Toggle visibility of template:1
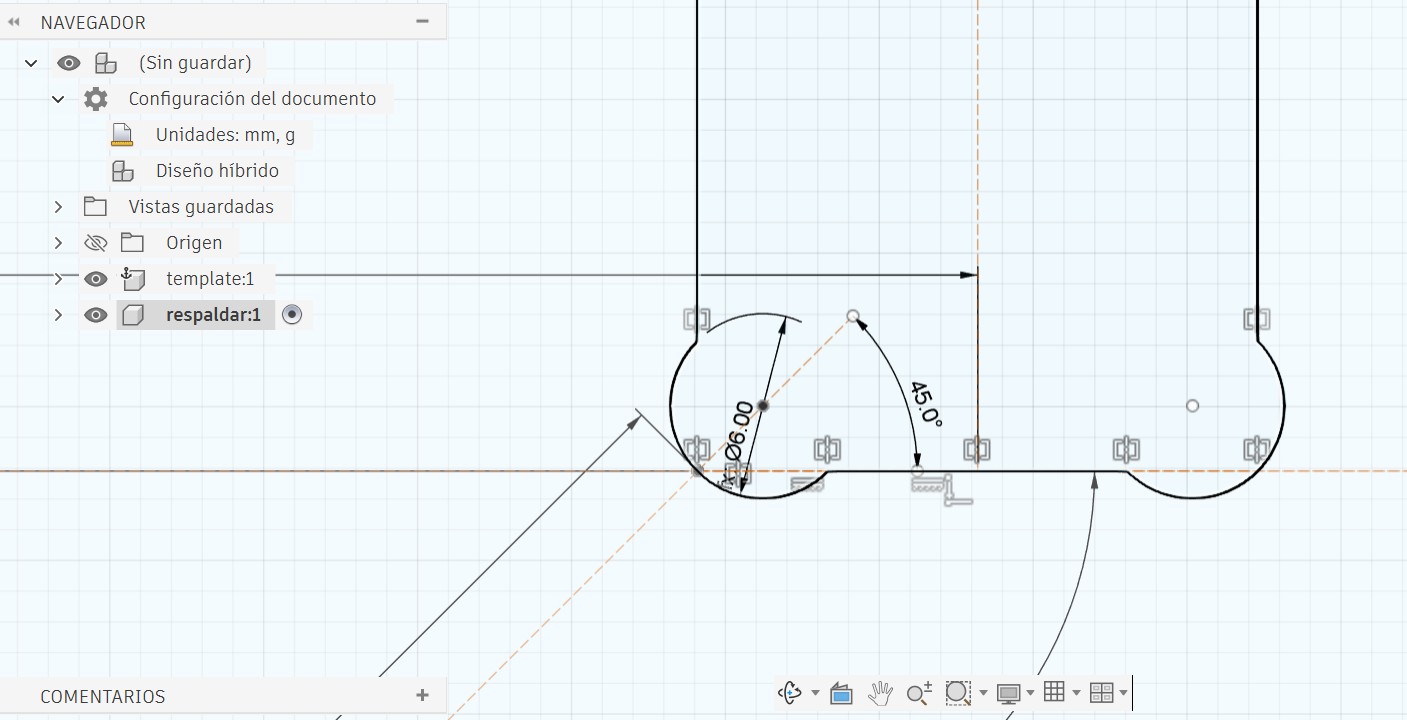Viewport: 1407px width, 720px height. (95, 279)
